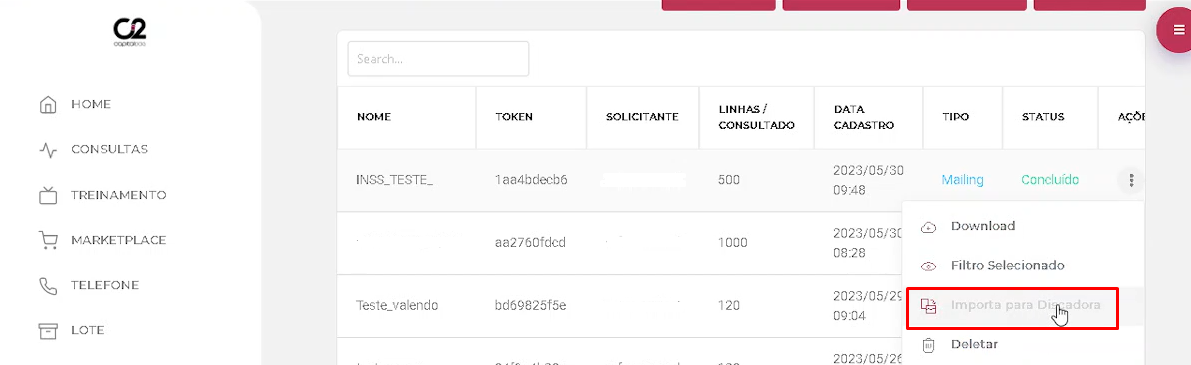Sort by the NOME column header
The image size is (1191, 365).
click(374, 117)
